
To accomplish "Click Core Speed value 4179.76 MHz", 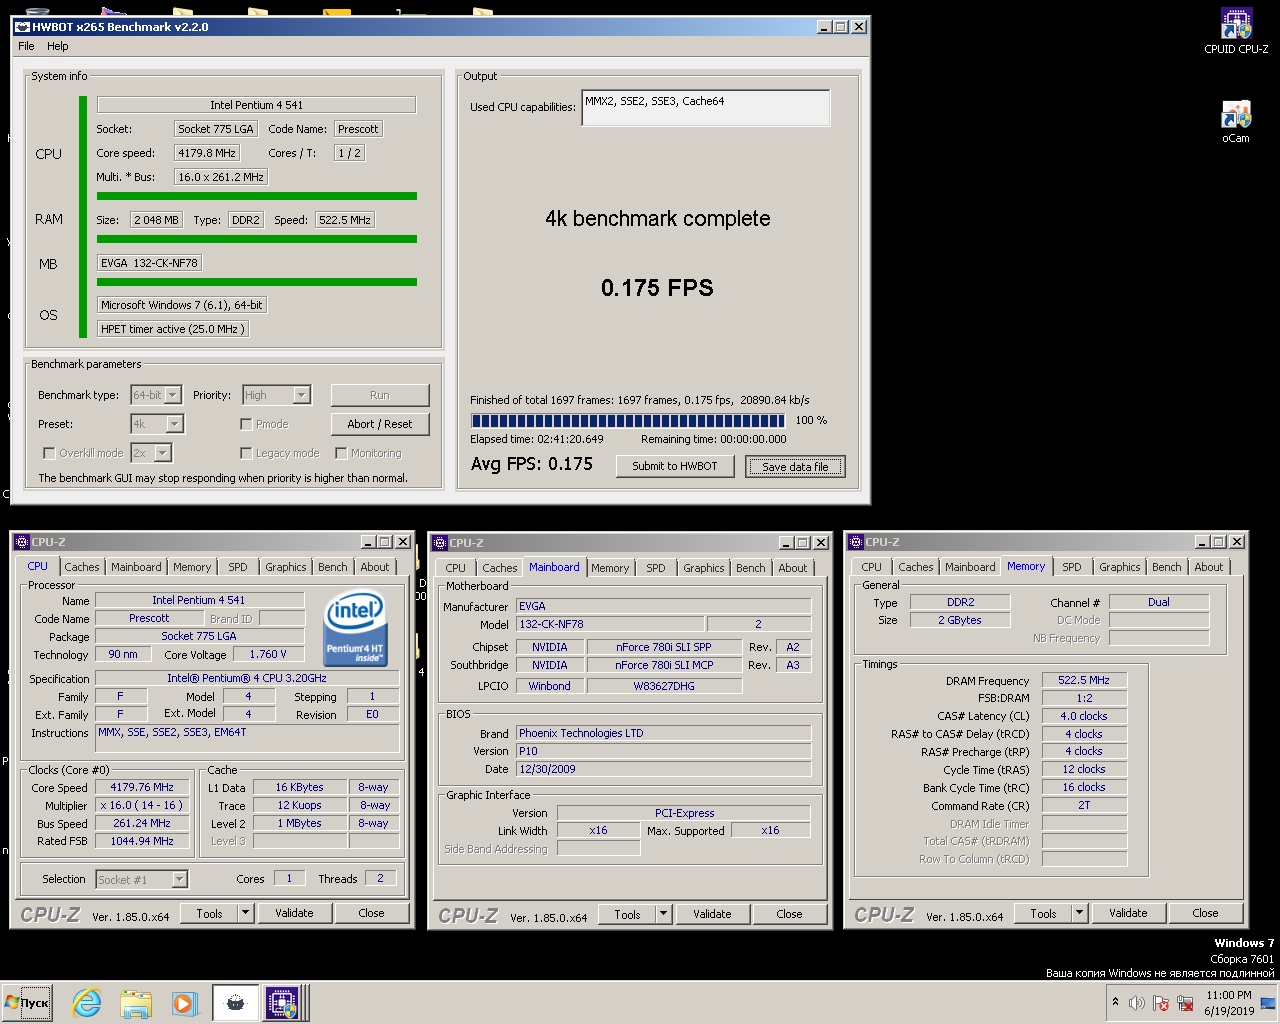I will 142,788.
